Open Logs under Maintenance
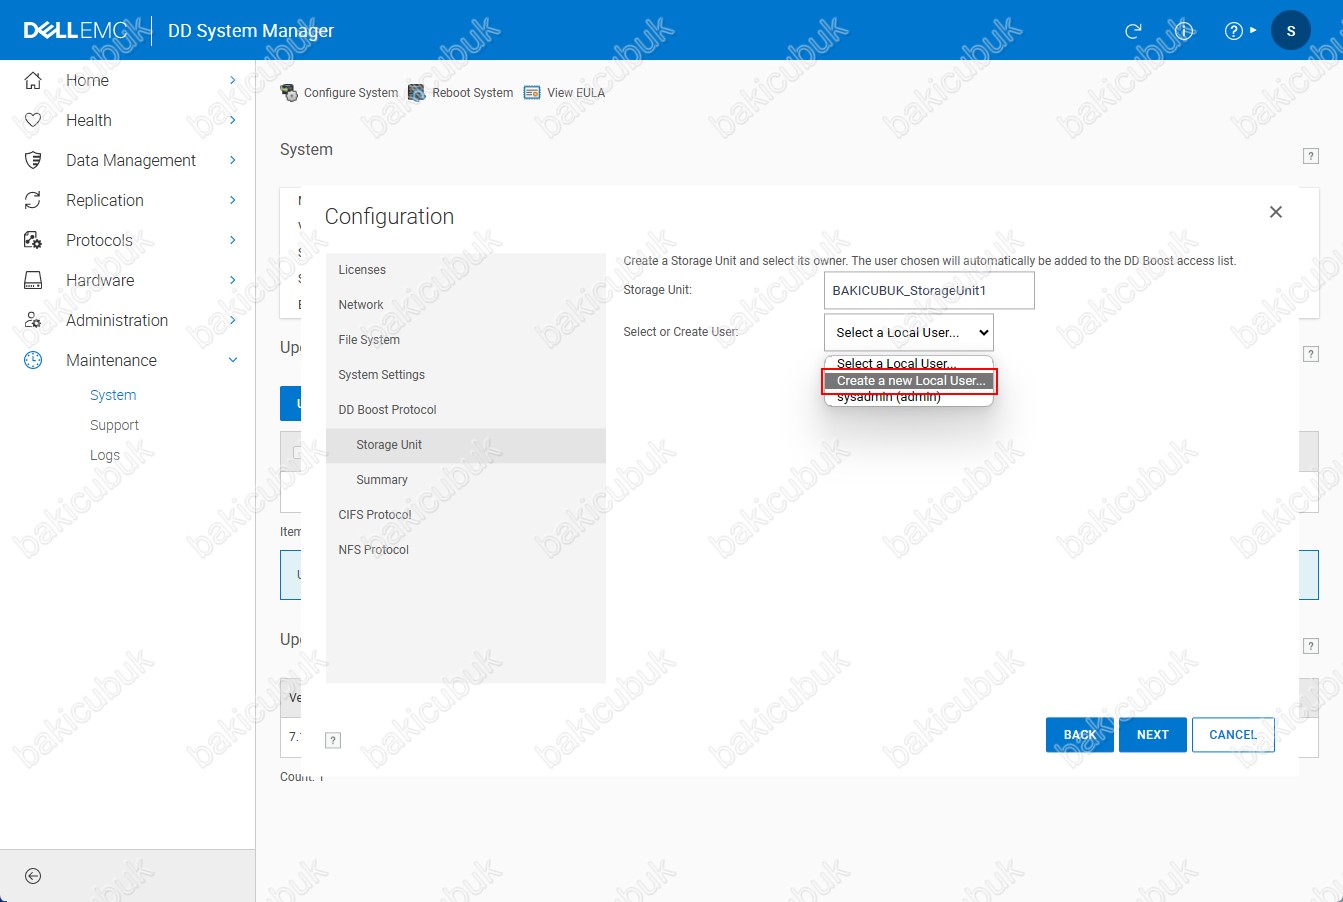 click(105, 455)
